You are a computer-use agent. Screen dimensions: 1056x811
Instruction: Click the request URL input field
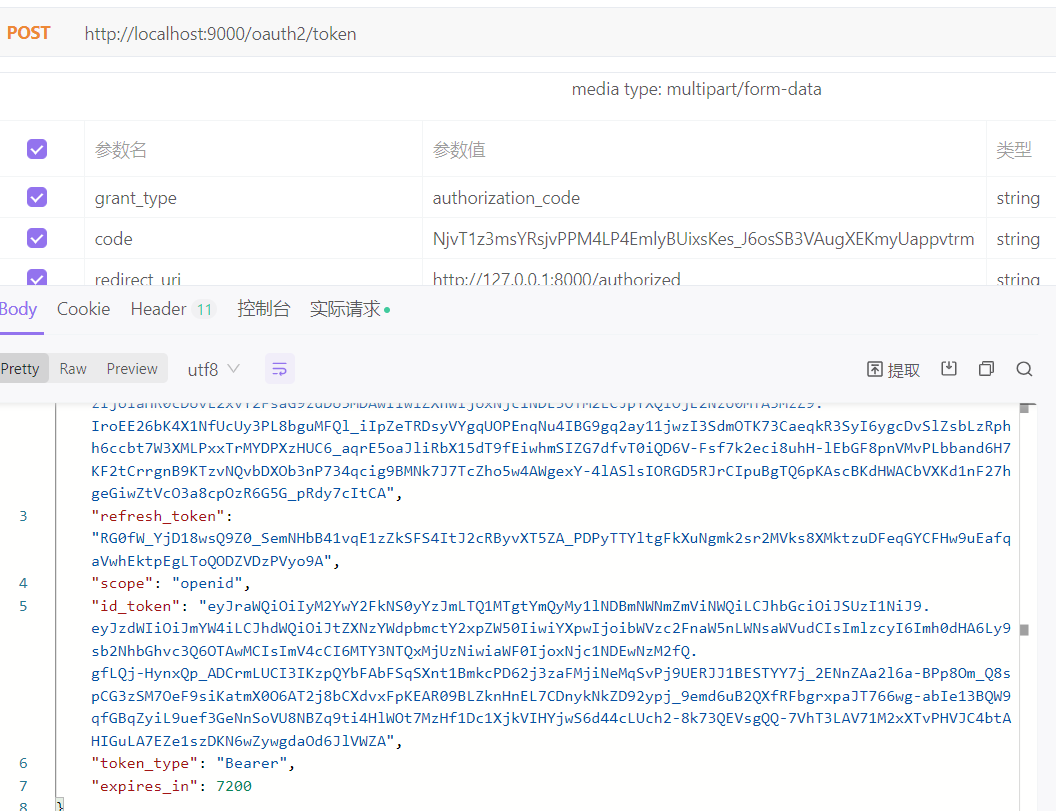pyautogui.click(x=500, y=34)
